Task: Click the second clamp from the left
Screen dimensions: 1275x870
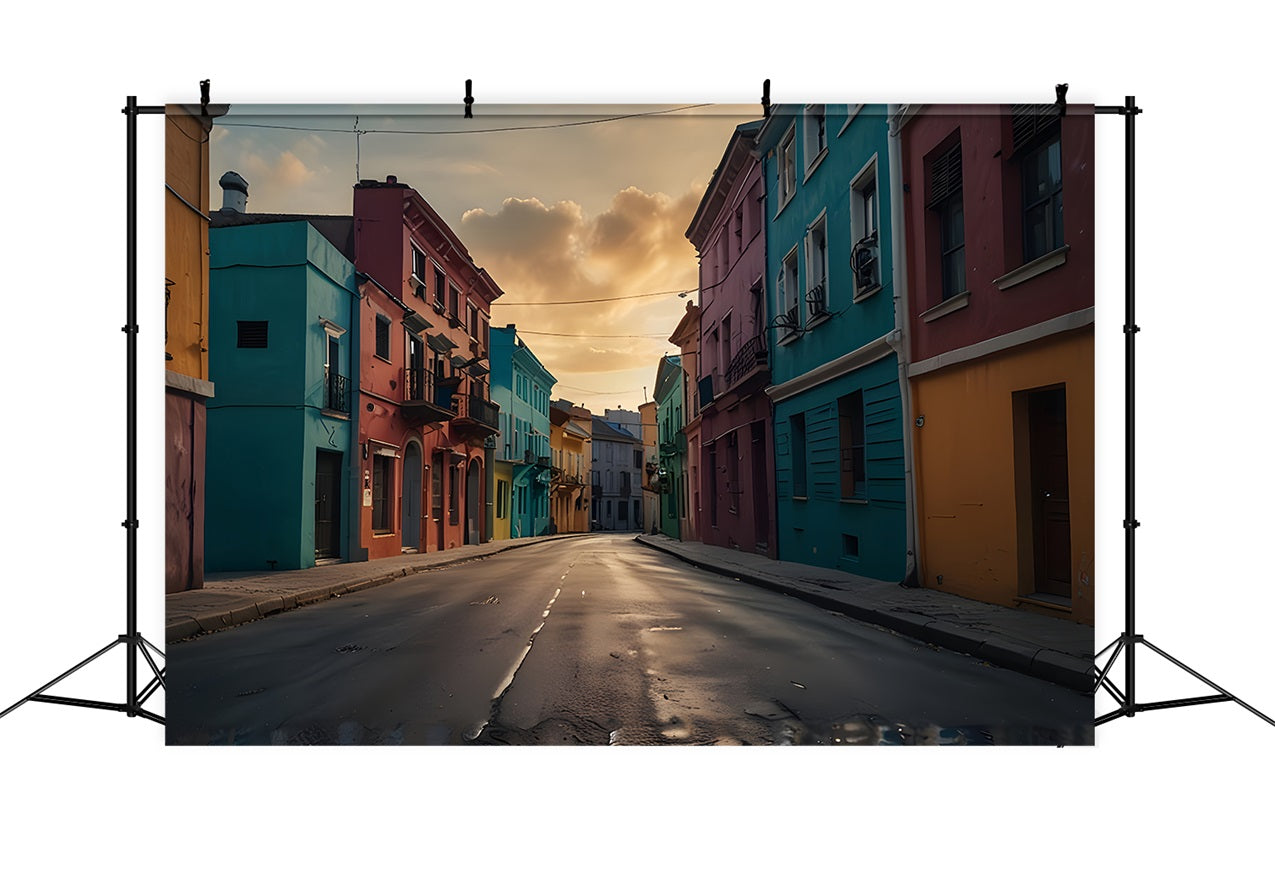Action: pos(468,97)
